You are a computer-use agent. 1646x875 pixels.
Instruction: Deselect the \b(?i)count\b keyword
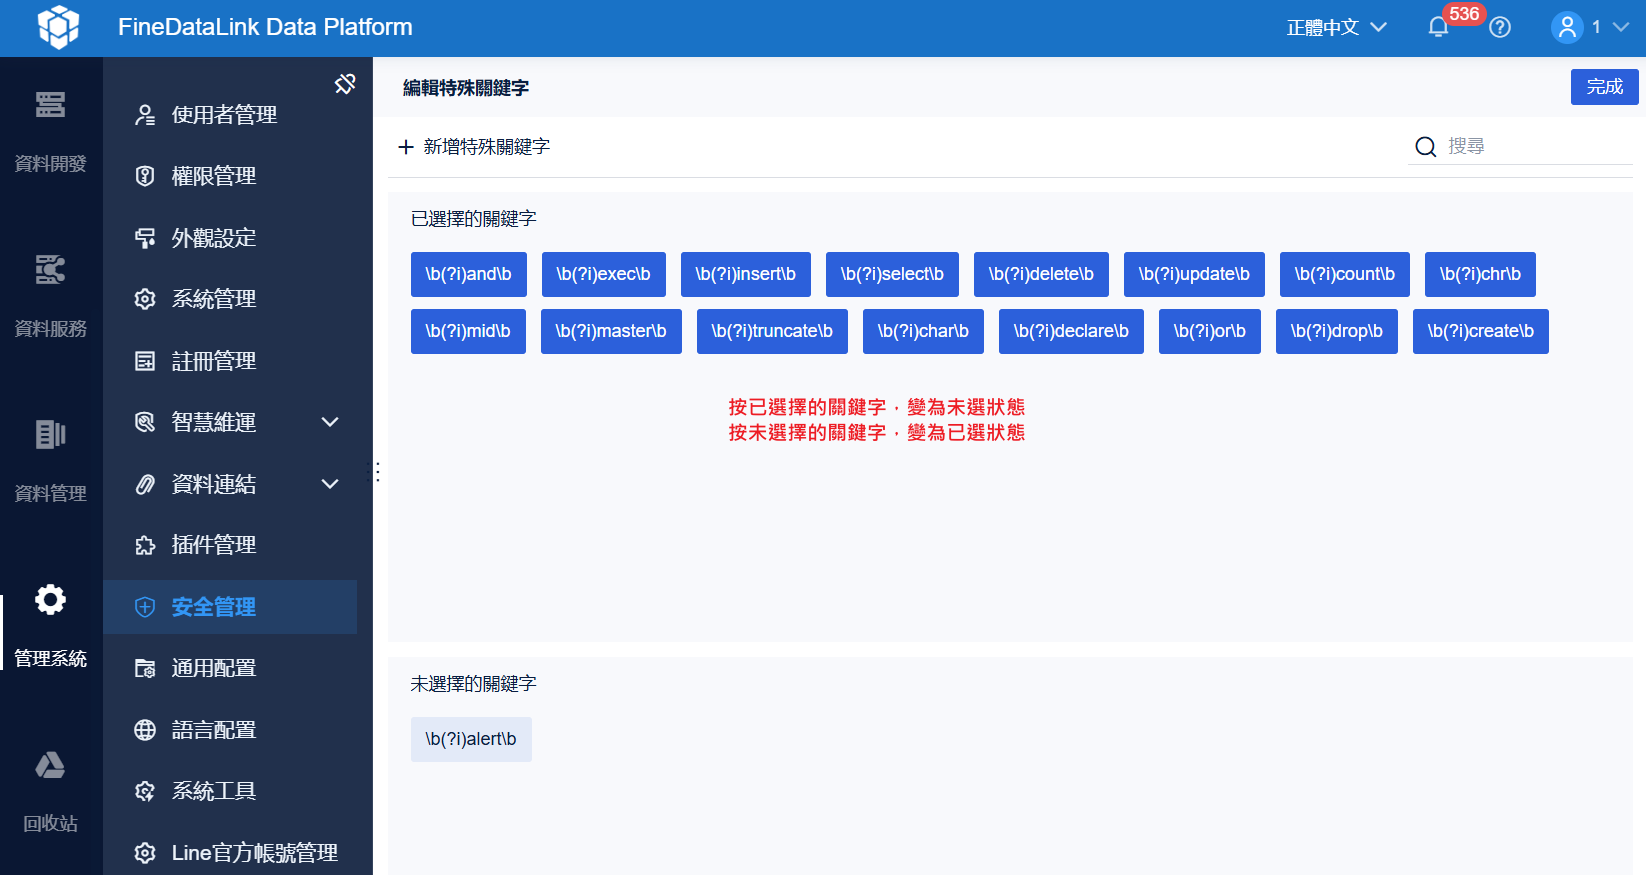1344,274
